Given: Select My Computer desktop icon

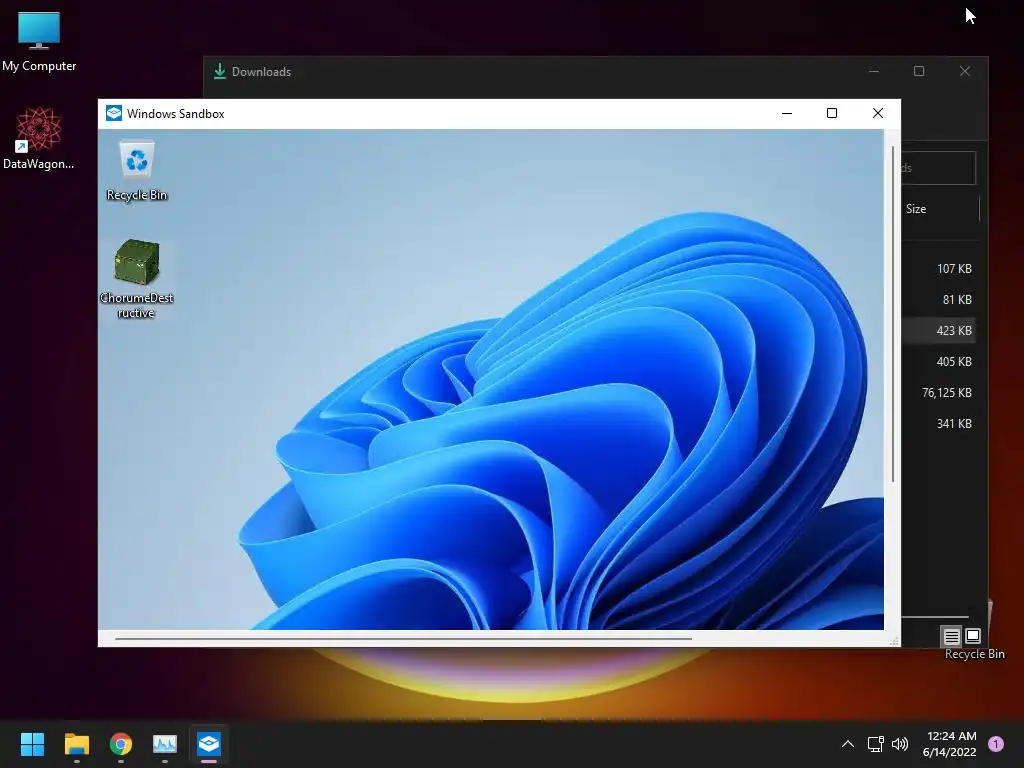Looking at the screenshot, I should (39, 42).
